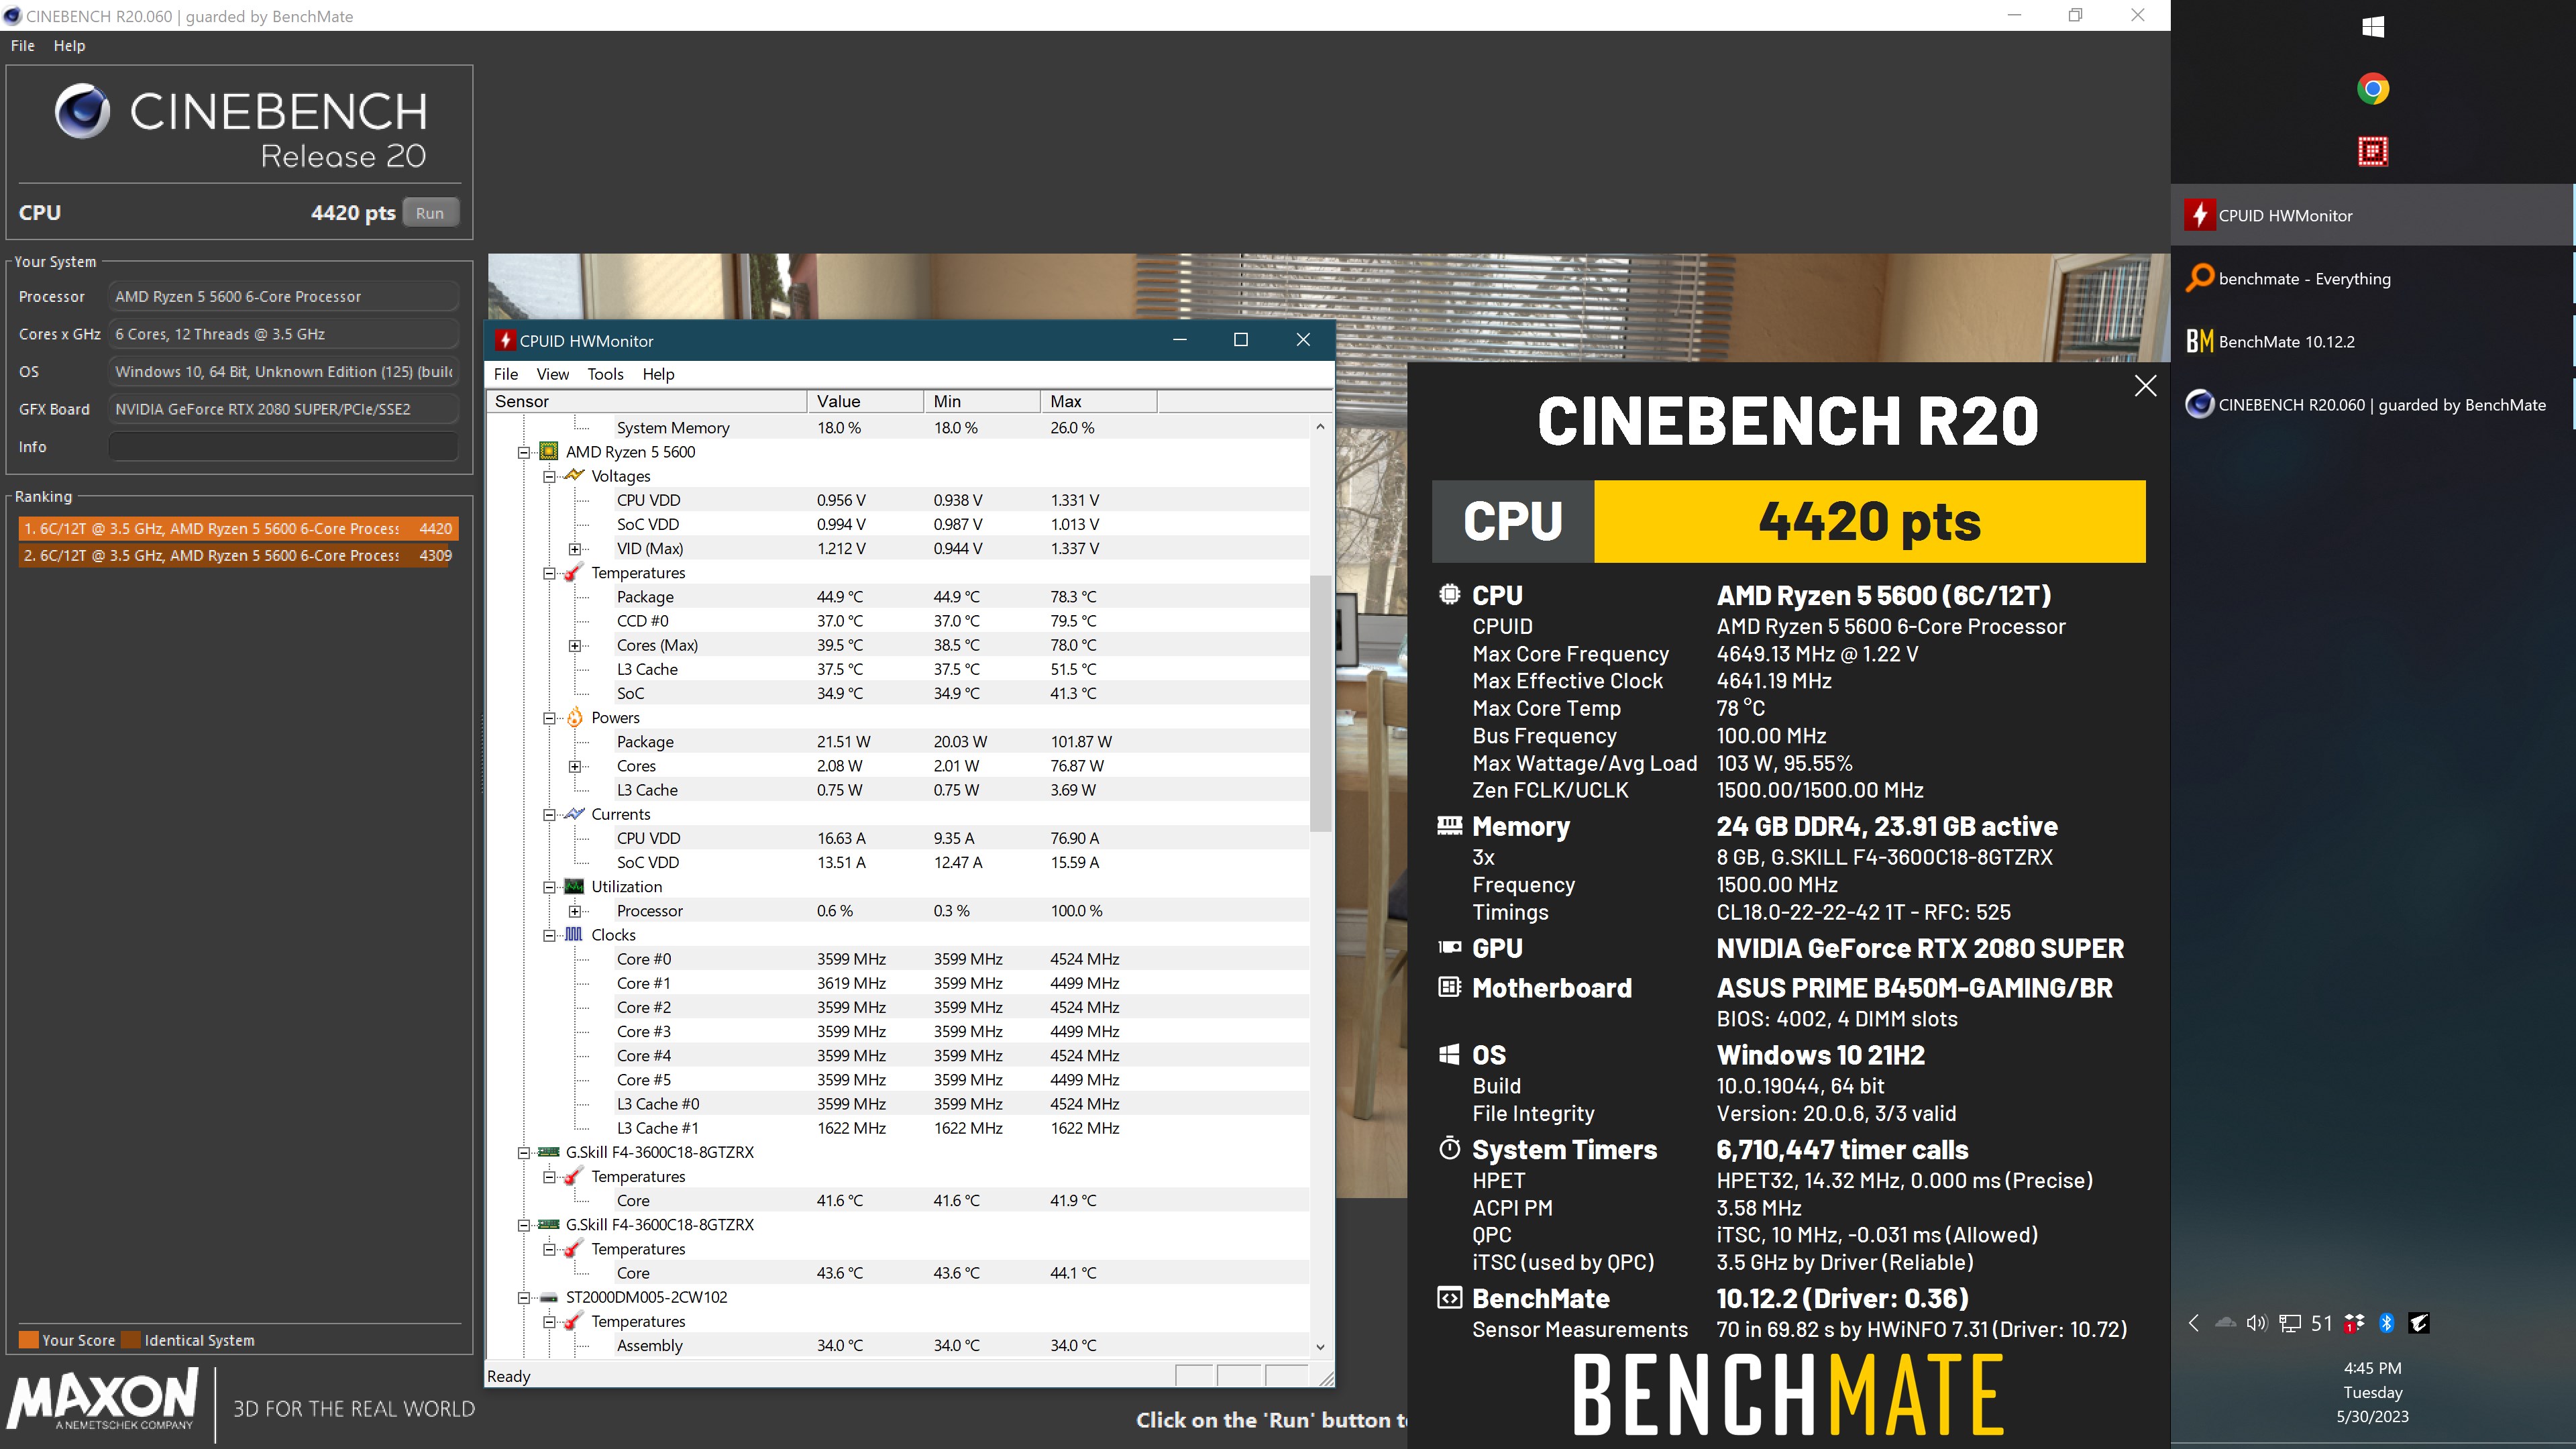Image resolution: width=2576 pixels, height=1449 pixels.
Task: Select the L3 Cache #1 clock row
Action: click(898, 1128)
